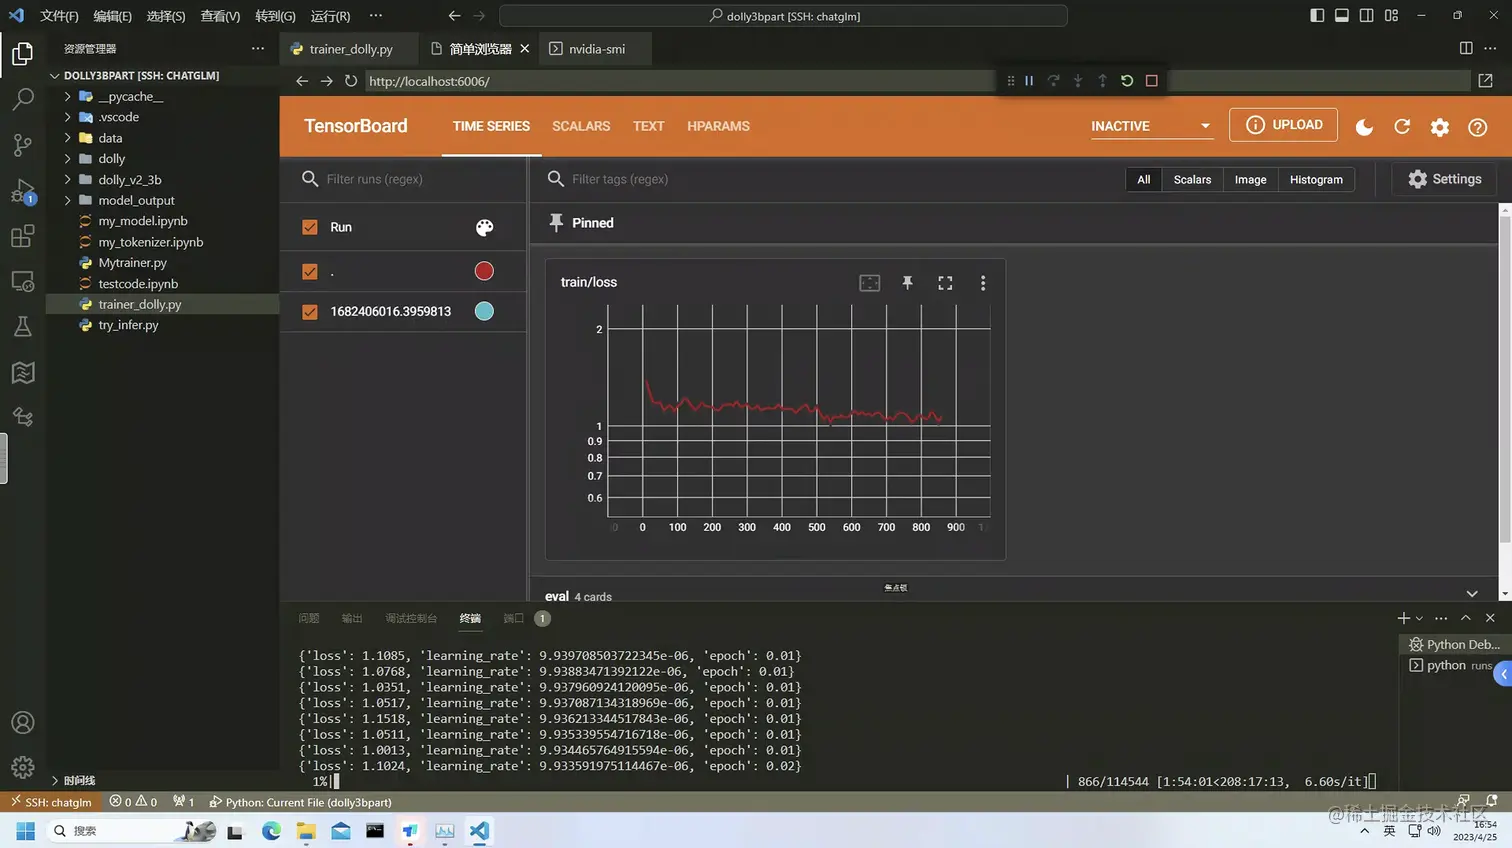The height and width of the screenshot is (848, 1512).
Task: Toggle secondary side bar layout button
Action: point(1367,15)
